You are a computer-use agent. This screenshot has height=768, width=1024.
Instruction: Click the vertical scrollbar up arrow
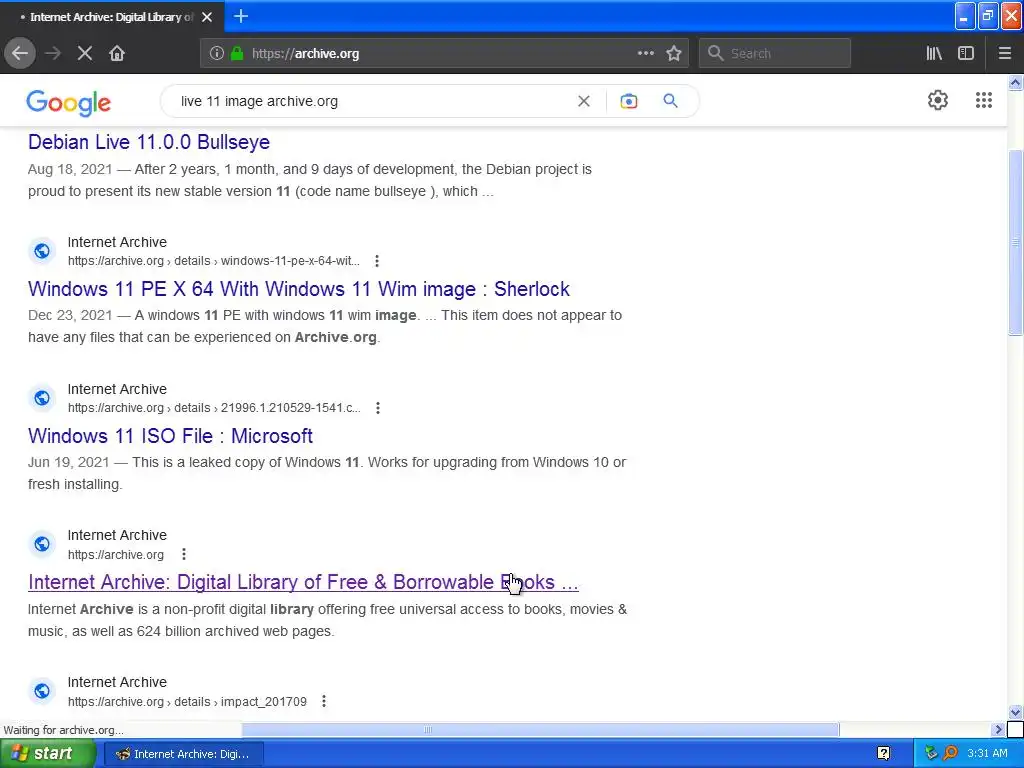(1015, 82)
